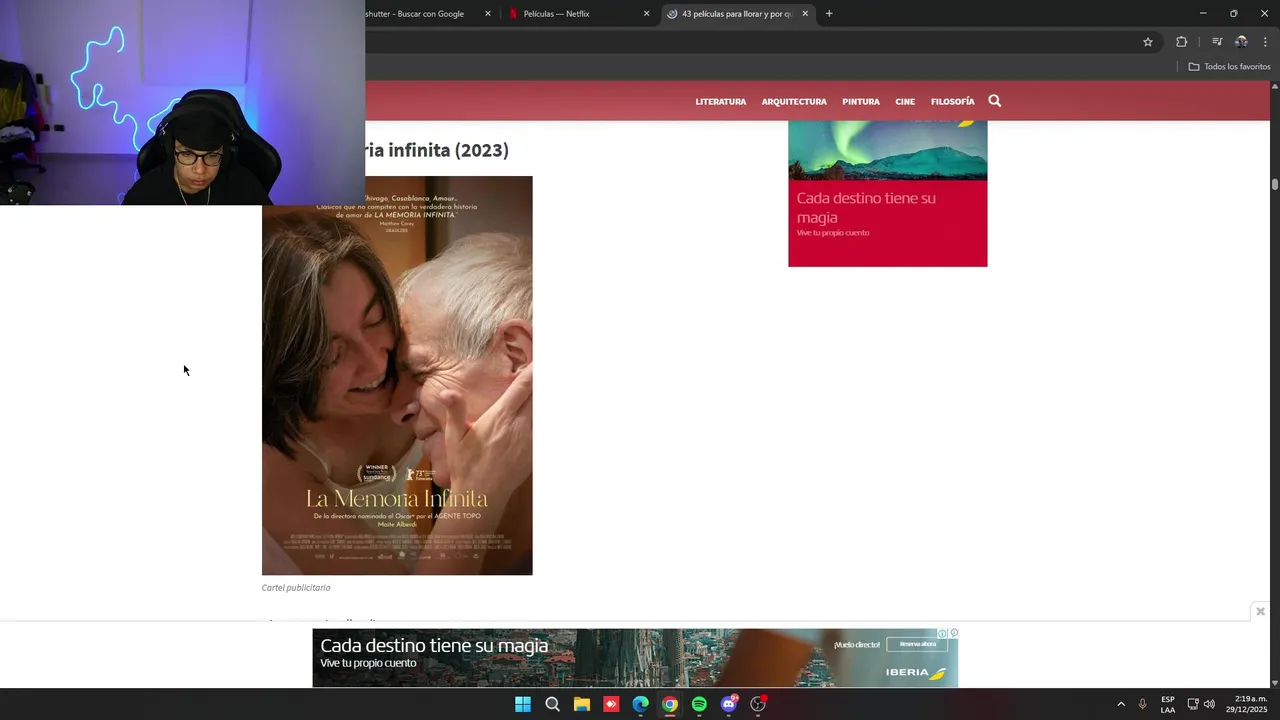Open the red app icon next to File Explorer
The width and height of the screenshot is (1280, 720).
[x=611, y=704]
